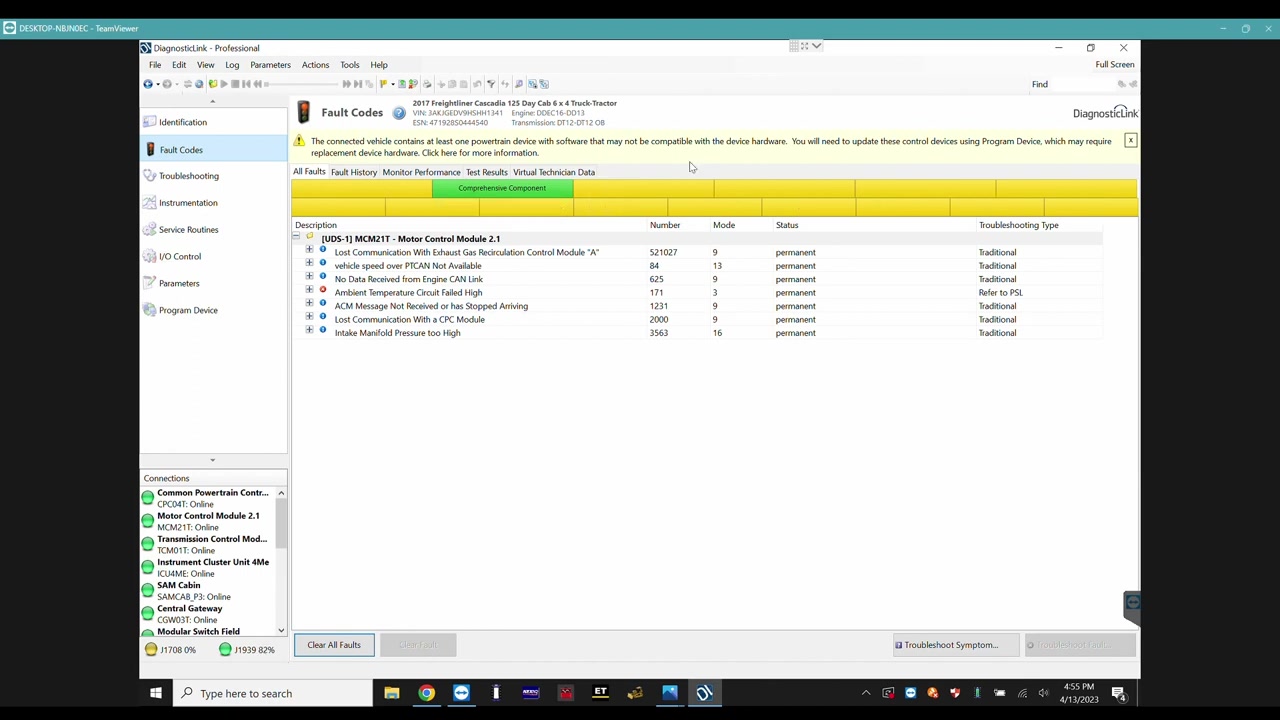This screenshot has height=720, width=1280.
Task: Click the Print toolbar icon
Action: point(427,84)
